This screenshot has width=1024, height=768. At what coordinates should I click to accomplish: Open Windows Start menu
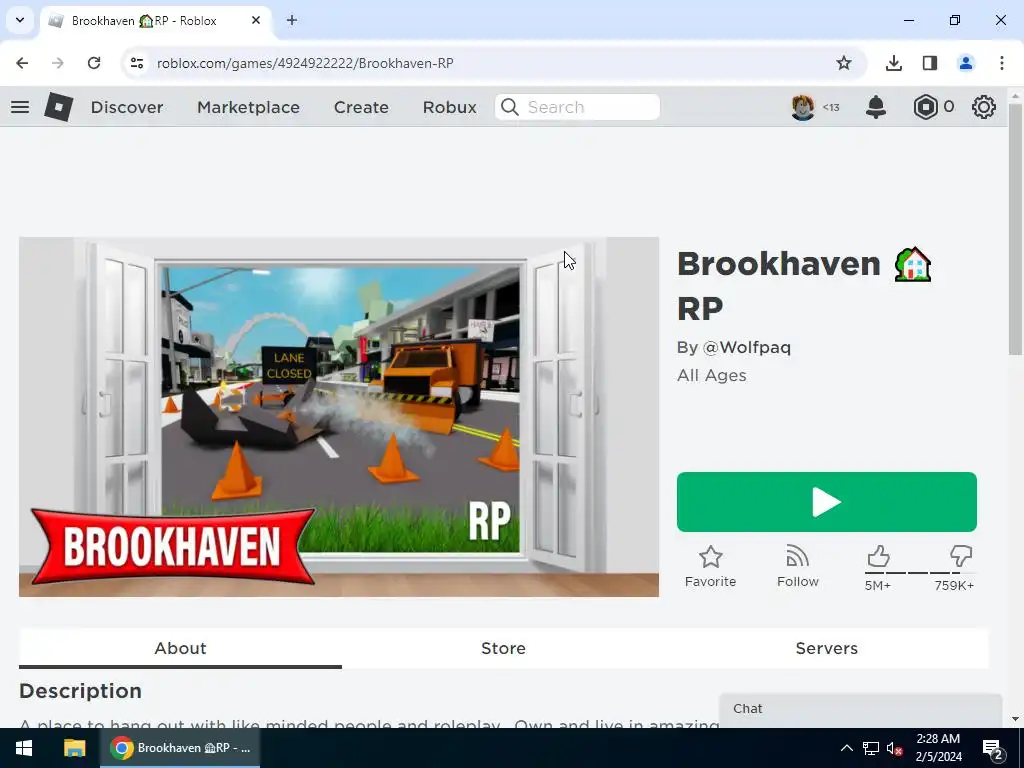[24, 748]
